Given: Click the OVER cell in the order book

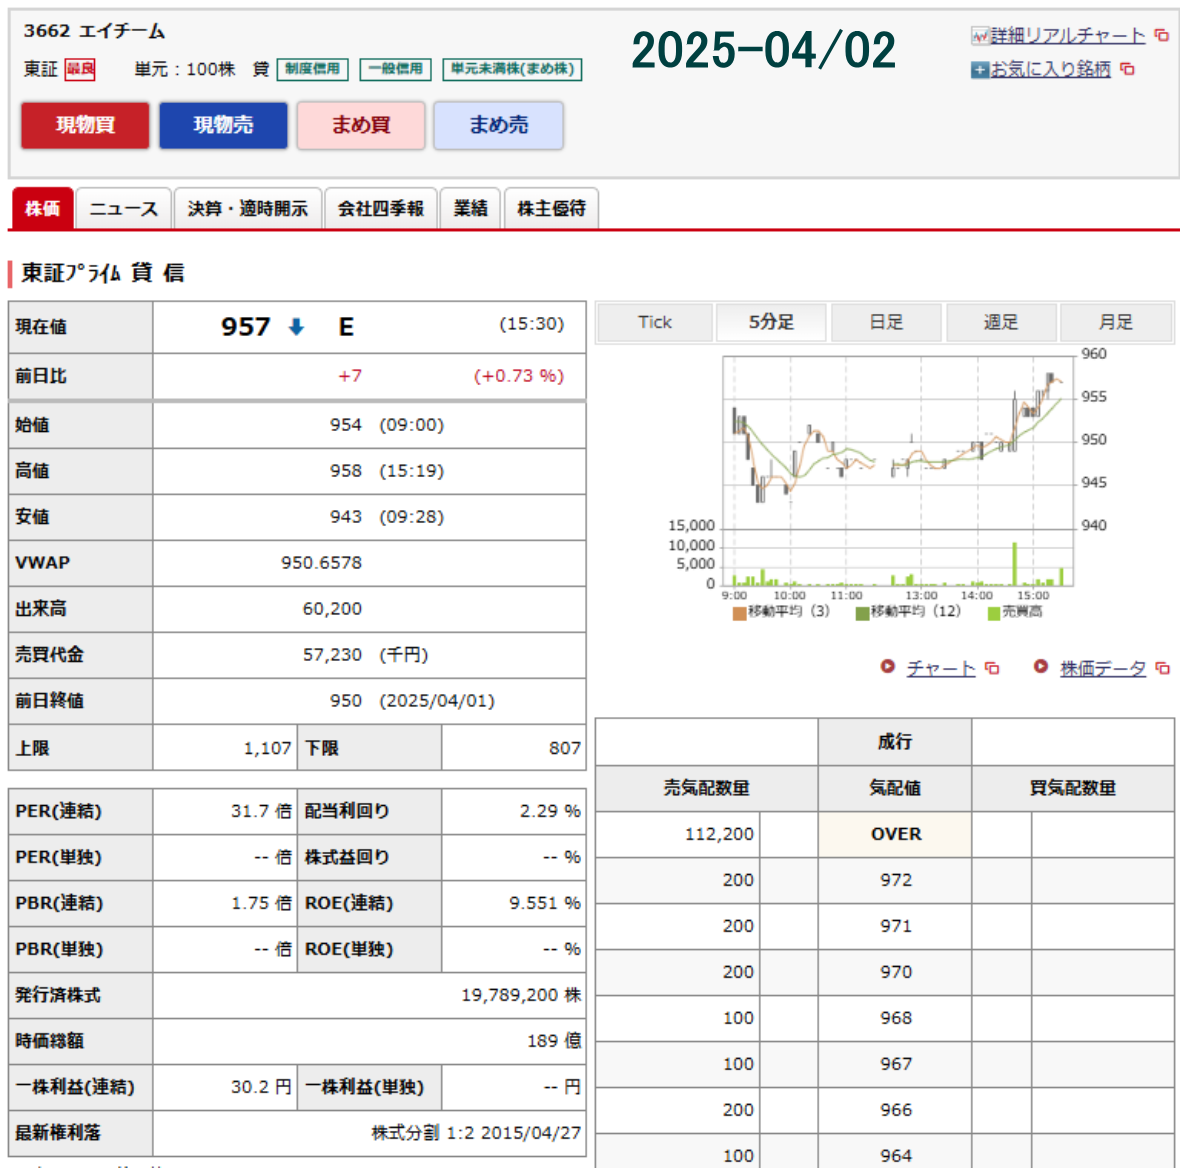Looking at the screenshot, I should point(895,834).
